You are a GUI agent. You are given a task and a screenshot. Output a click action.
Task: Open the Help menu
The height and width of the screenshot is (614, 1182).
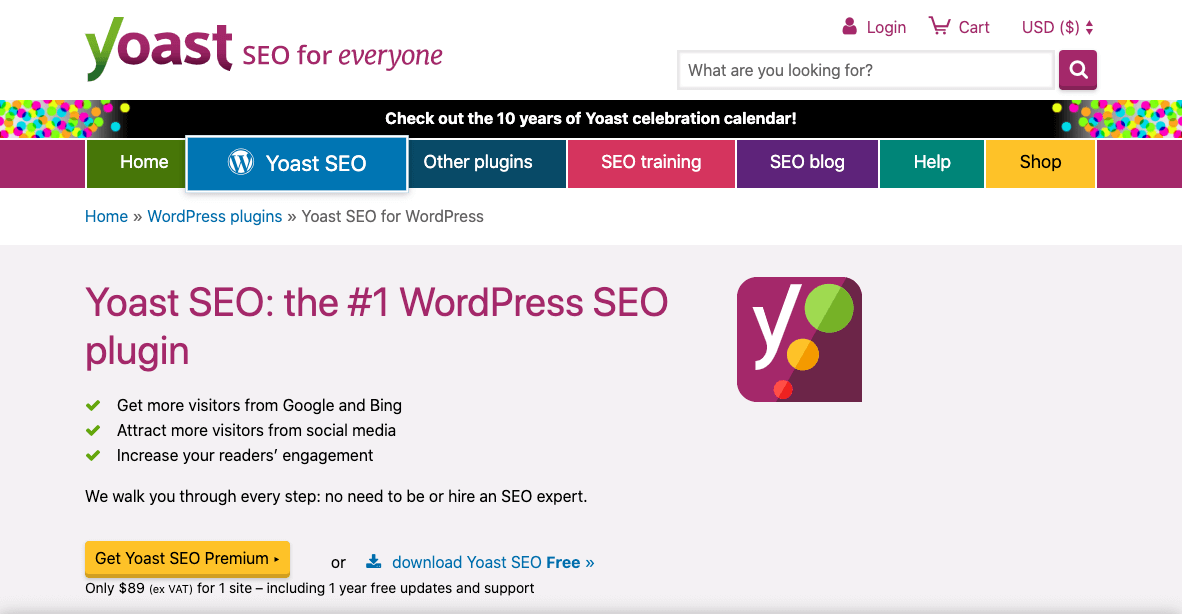click(x=931, y=162)
